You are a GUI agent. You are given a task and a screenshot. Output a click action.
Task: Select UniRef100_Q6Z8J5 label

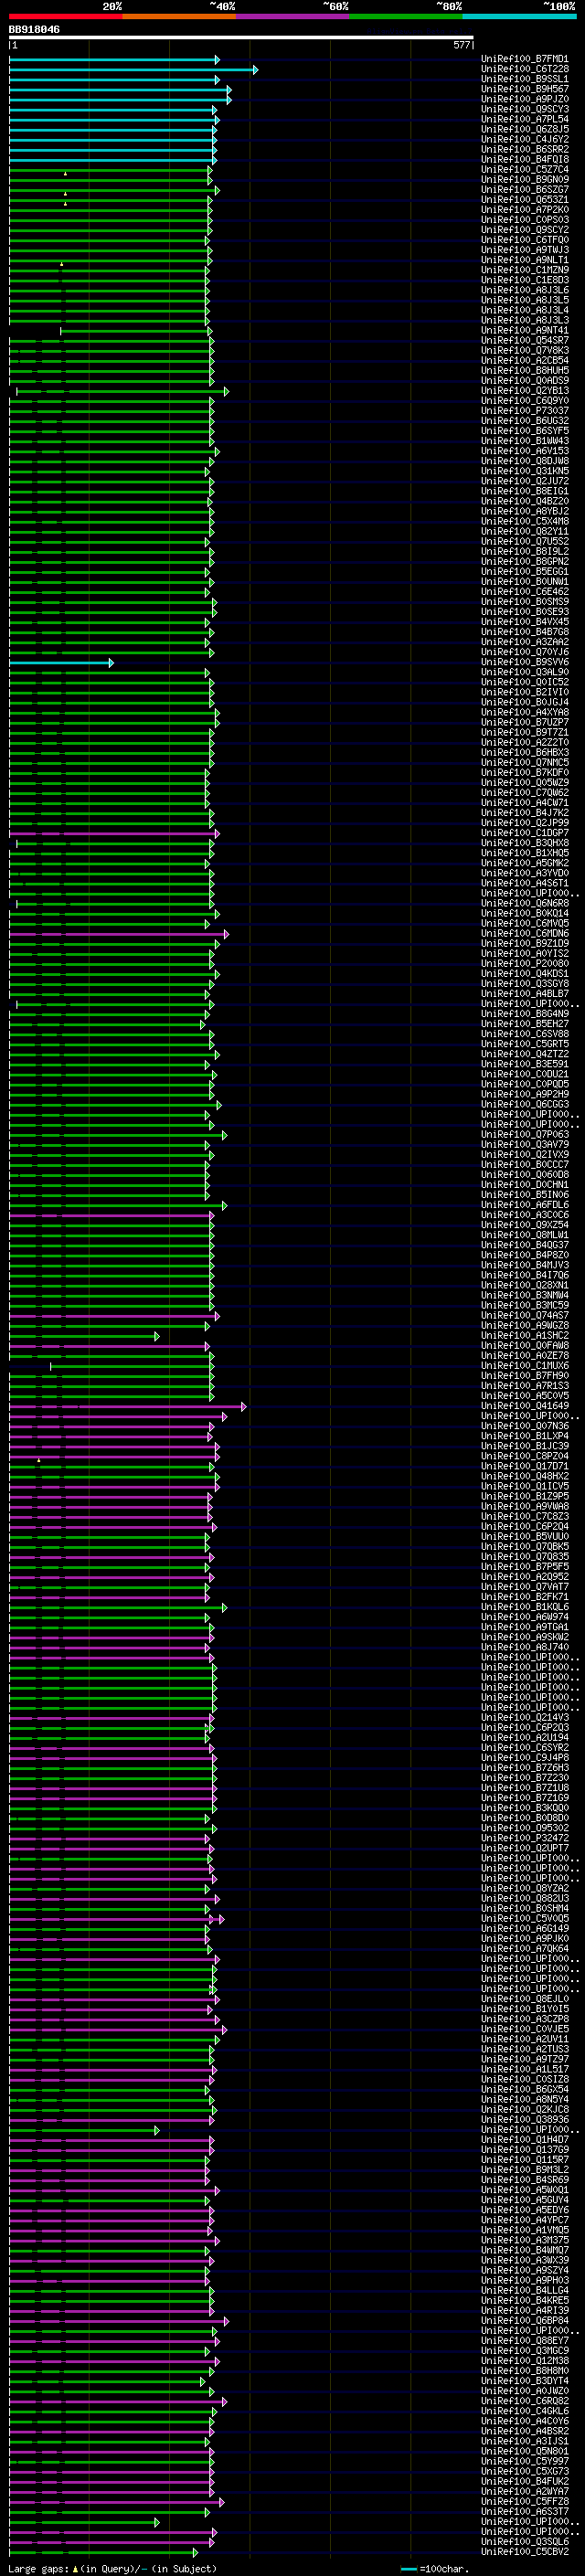coord(525,129)
